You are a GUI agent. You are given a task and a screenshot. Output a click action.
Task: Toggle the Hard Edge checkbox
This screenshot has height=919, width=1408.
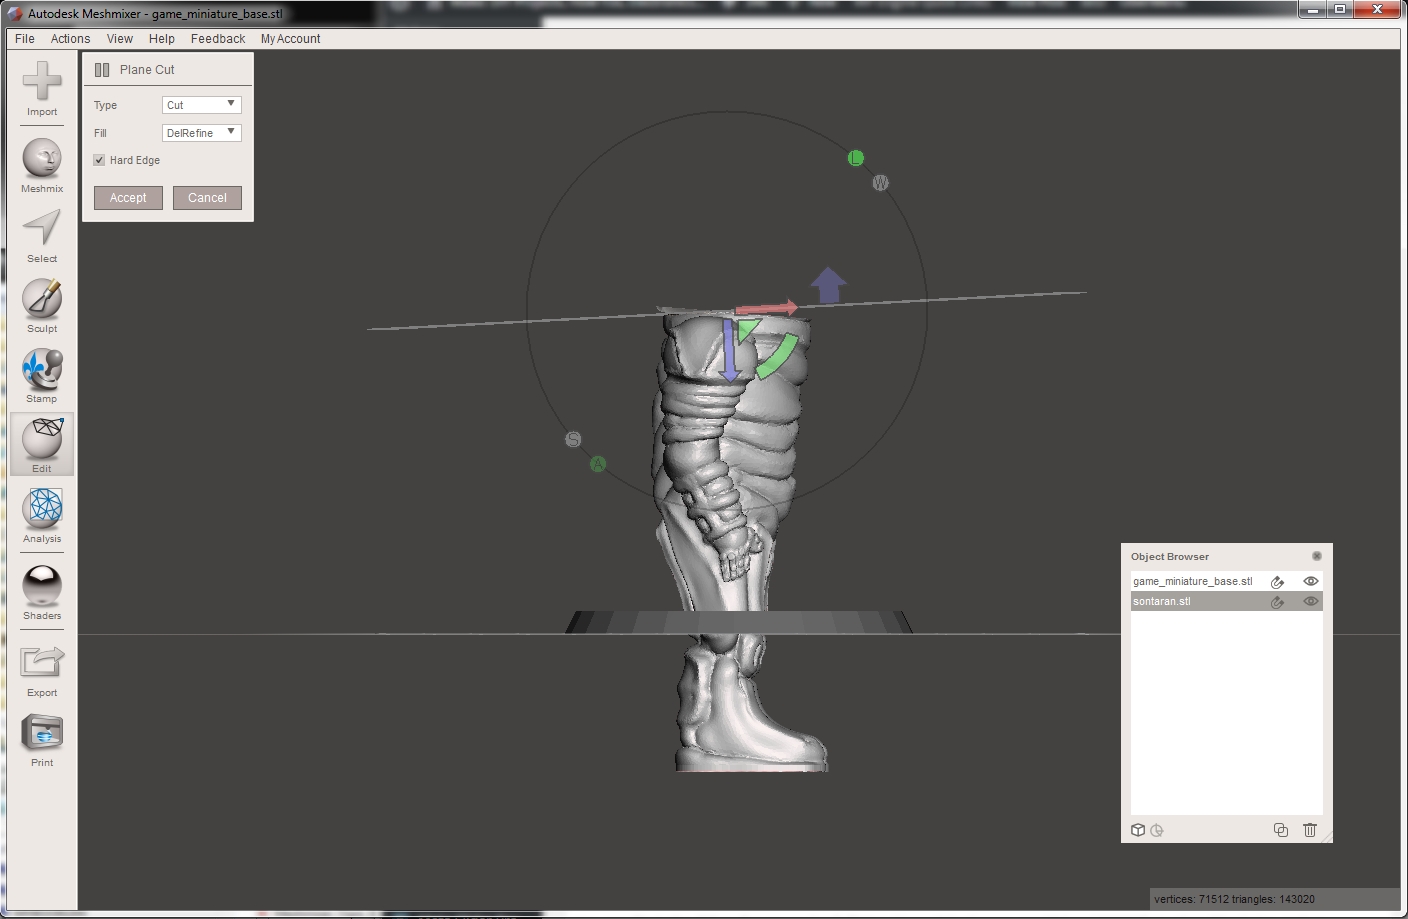pyautogui.click(x=99, y=160)
